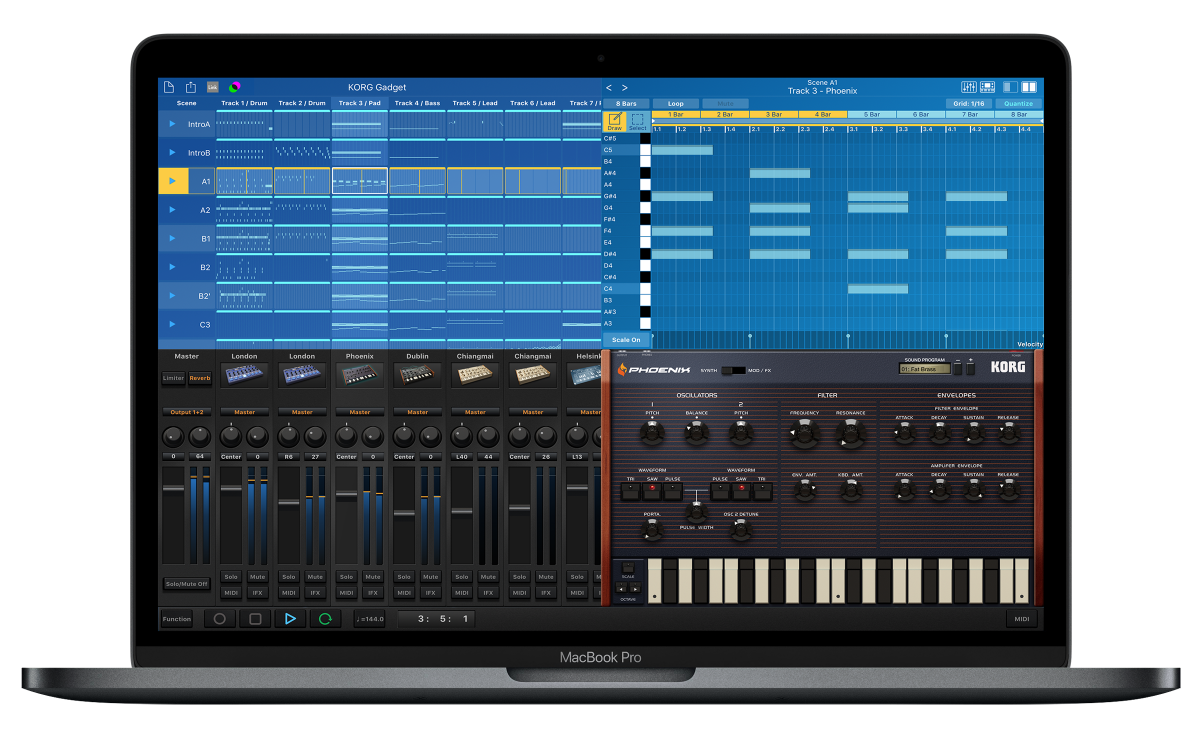Open mixer view icon in editor header
This screenshot has width=1200, height=739.
click(x=967, y=87)
